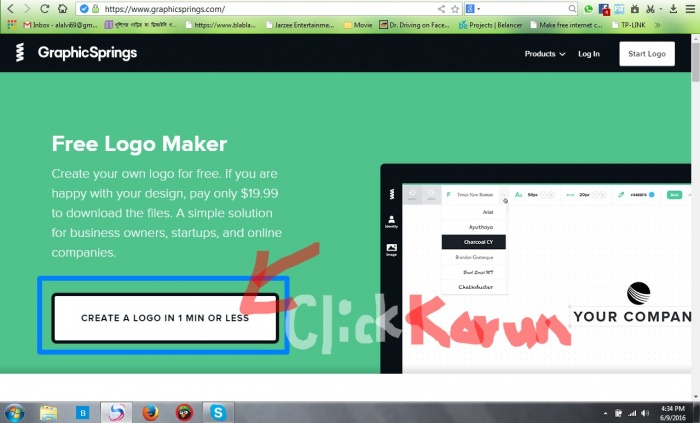Go back with the browser Back arrow

11,8
